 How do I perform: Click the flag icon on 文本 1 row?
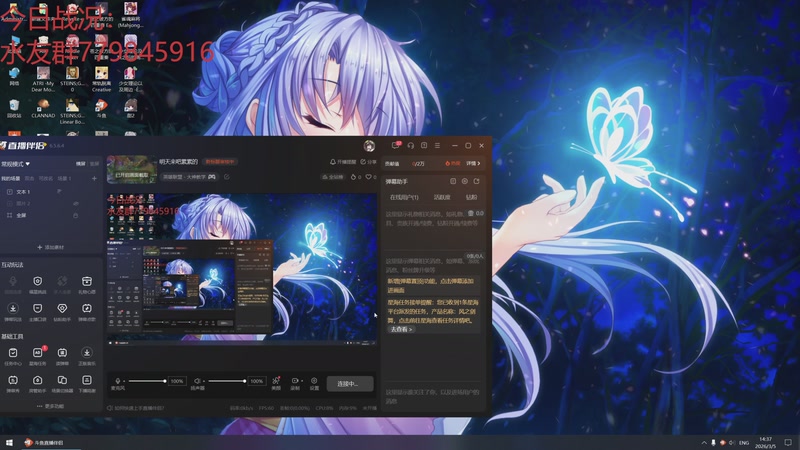60,191
